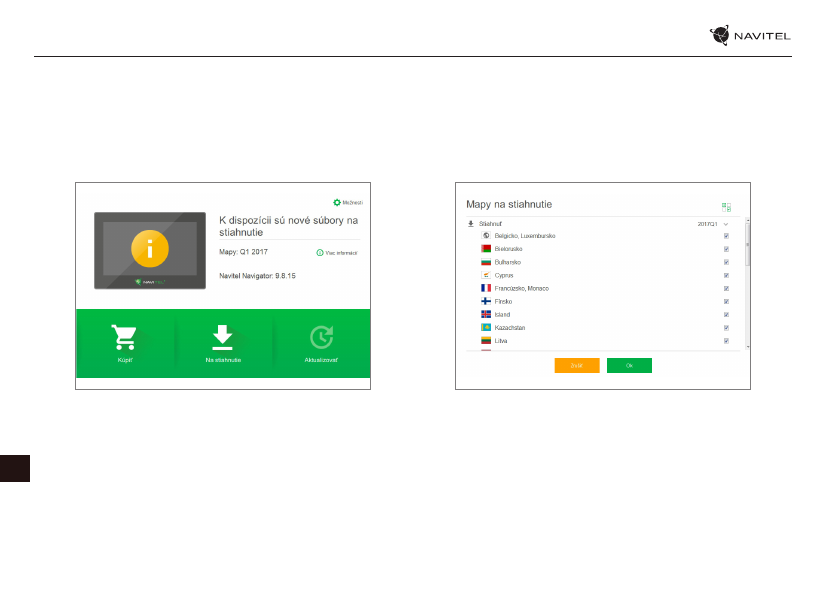Click the Stiahnuť download icon in list header
The height and width of the screenshot is (595, 840).
coord(471,224)
